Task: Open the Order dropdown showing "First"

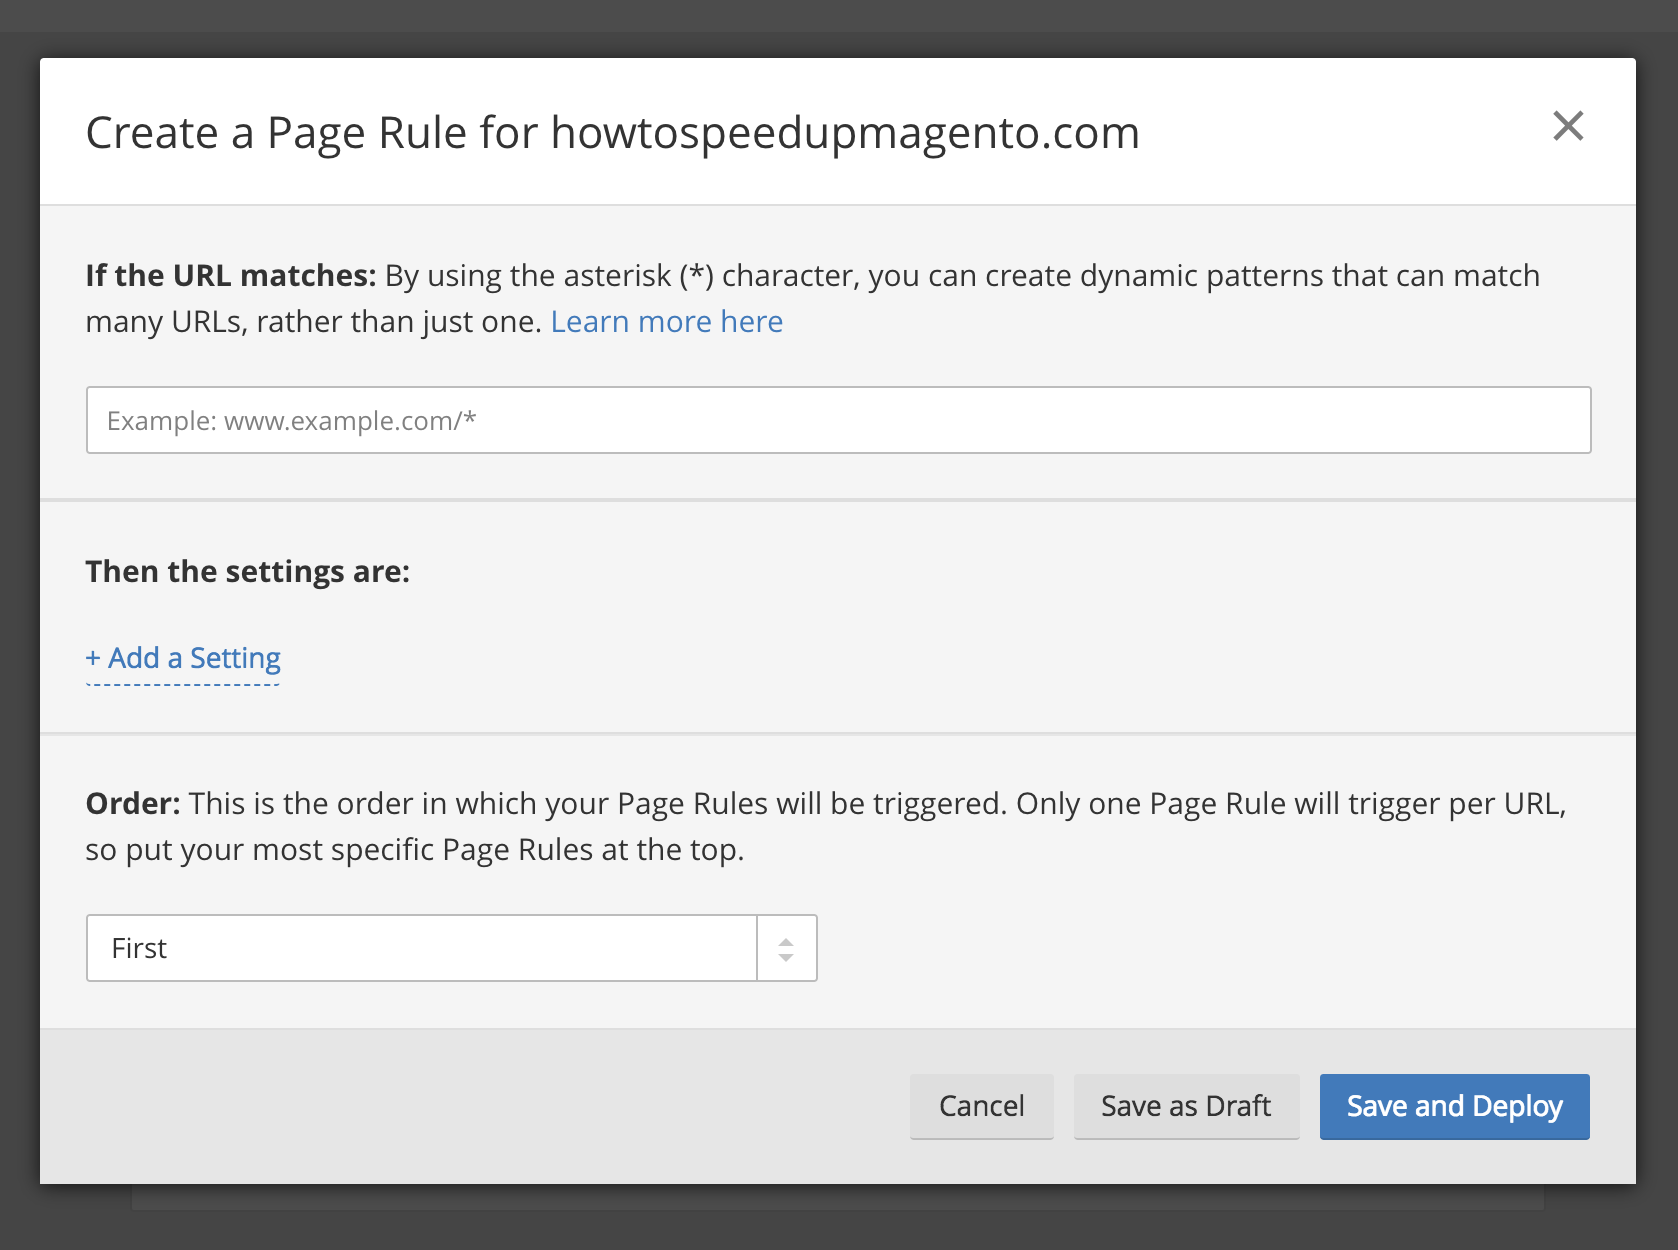Action: point(421,948)
